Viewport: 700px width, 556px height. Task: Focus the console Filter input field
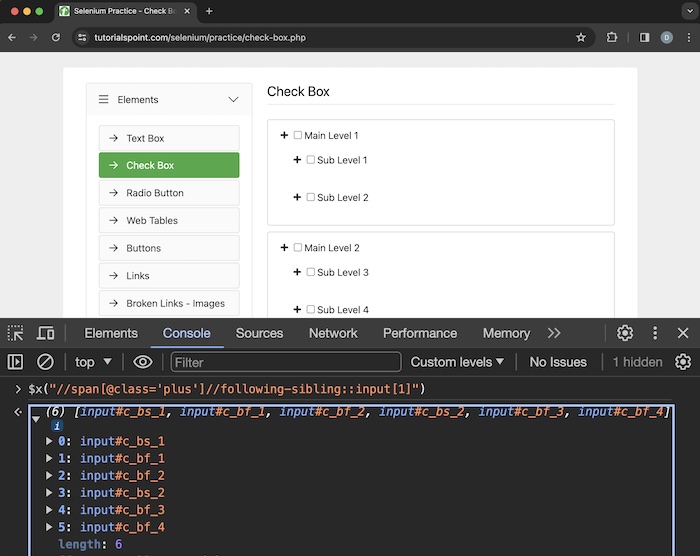click(285, 362)
